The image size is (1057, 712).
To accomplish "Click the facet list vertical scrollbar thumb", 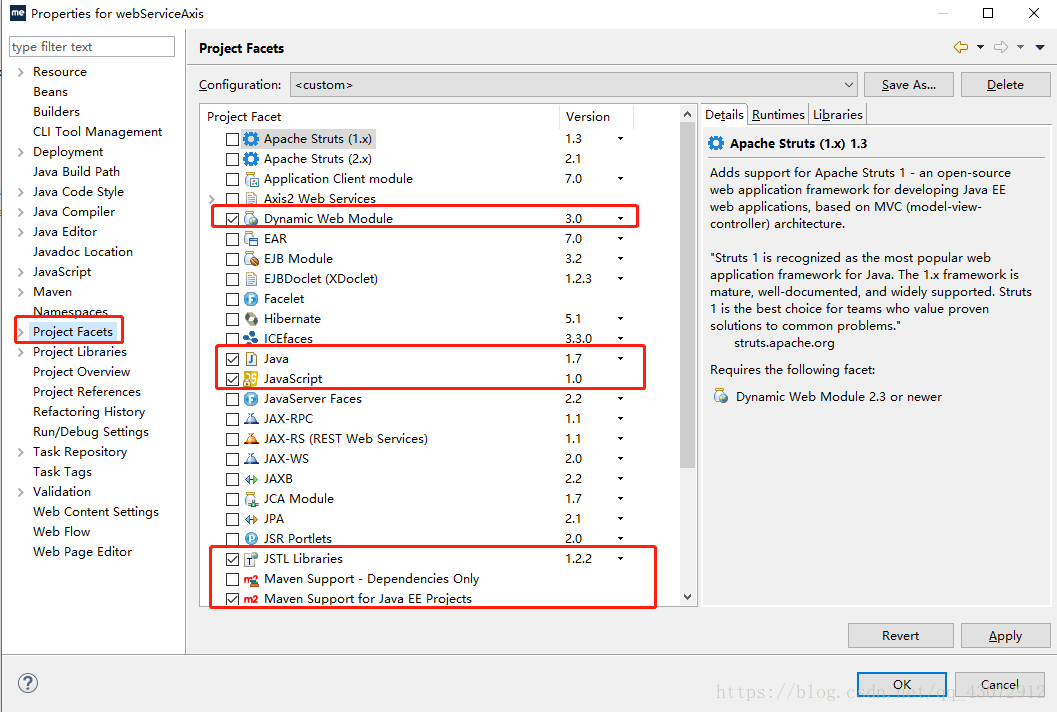I will [687, 295].
